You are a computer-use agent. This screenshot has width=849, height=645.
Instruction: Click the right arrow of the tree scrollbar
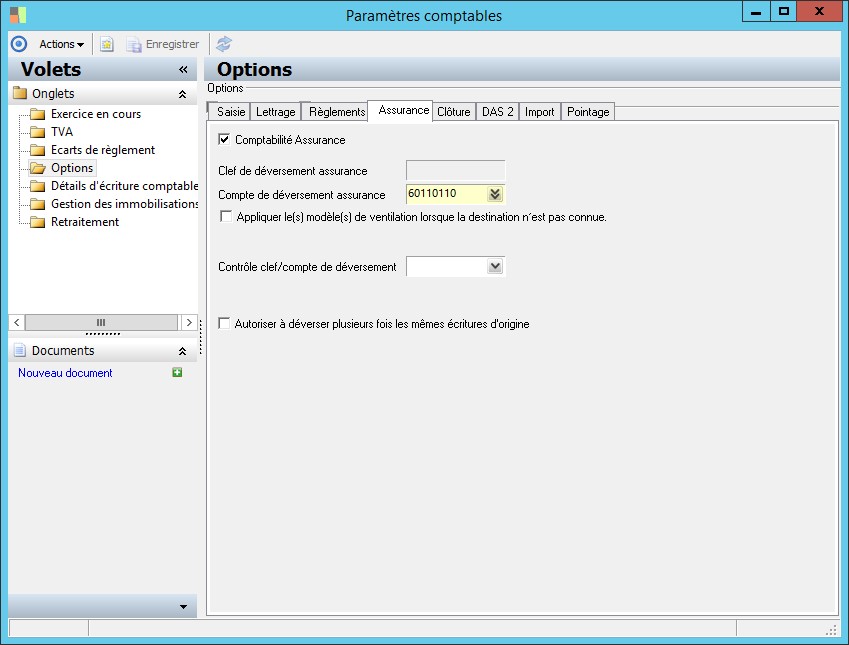189,322
